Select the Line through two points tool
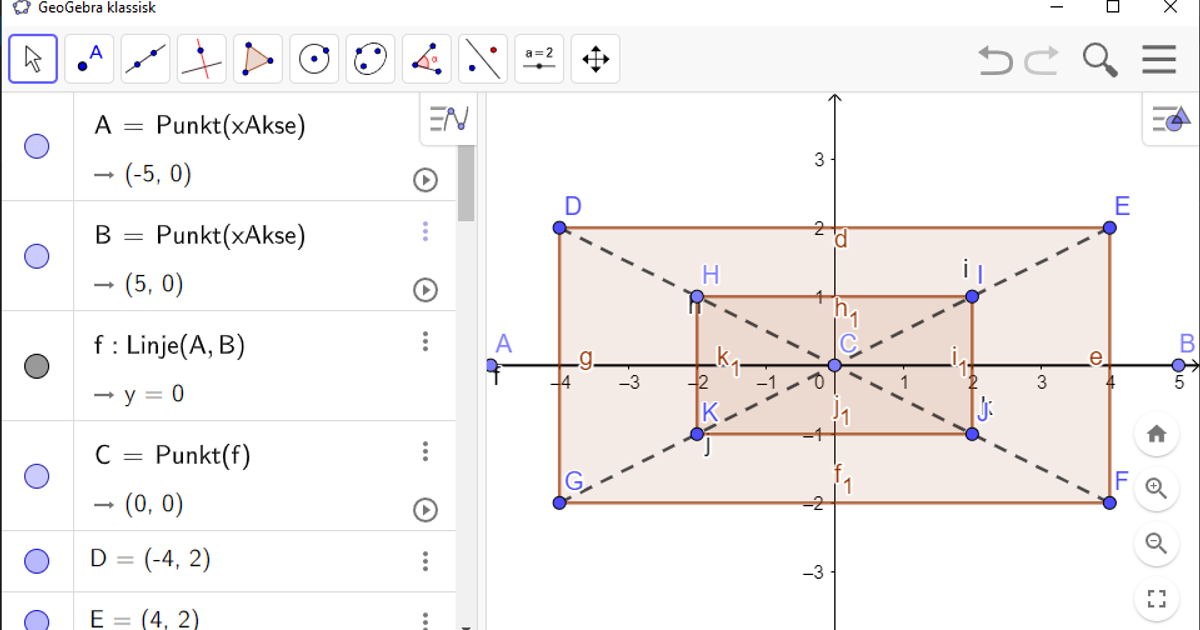Viewport: 1200px width, 630px height. (x=146, y=59)
